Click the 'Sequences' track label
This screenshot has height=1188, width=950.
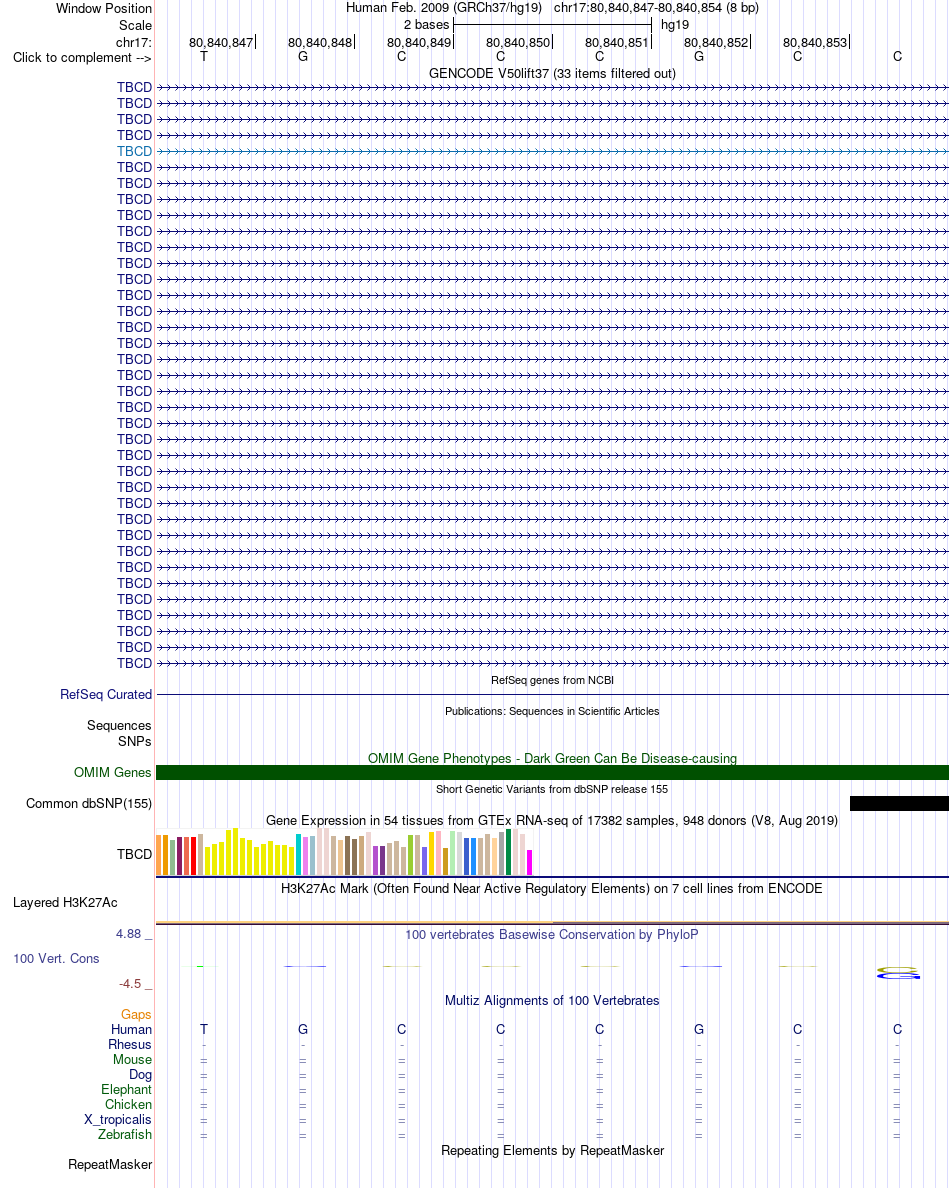(119, 726)
